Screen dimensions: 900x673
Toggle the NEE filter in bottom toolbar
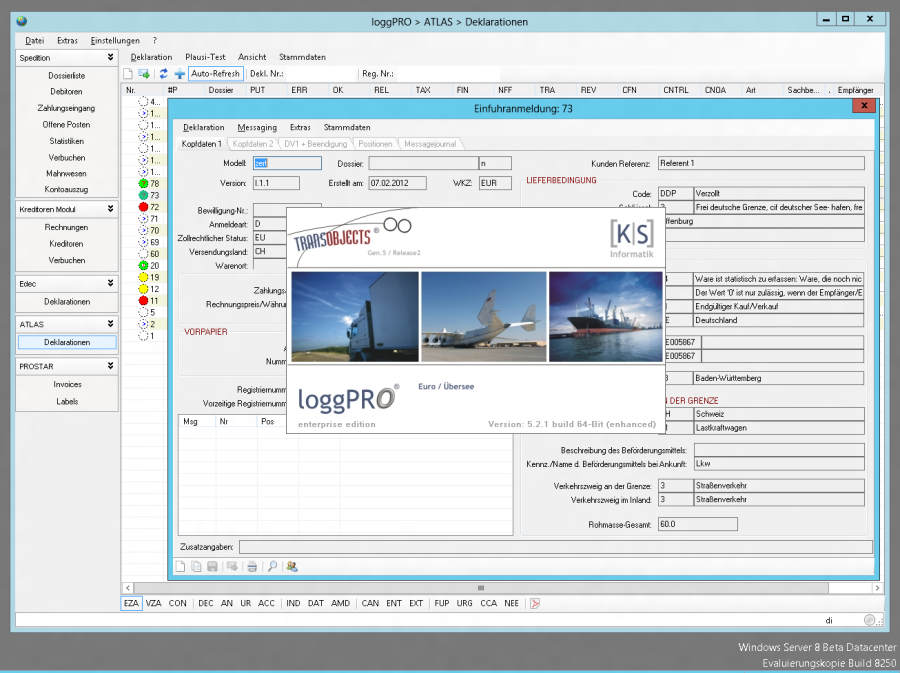[511, 603]
